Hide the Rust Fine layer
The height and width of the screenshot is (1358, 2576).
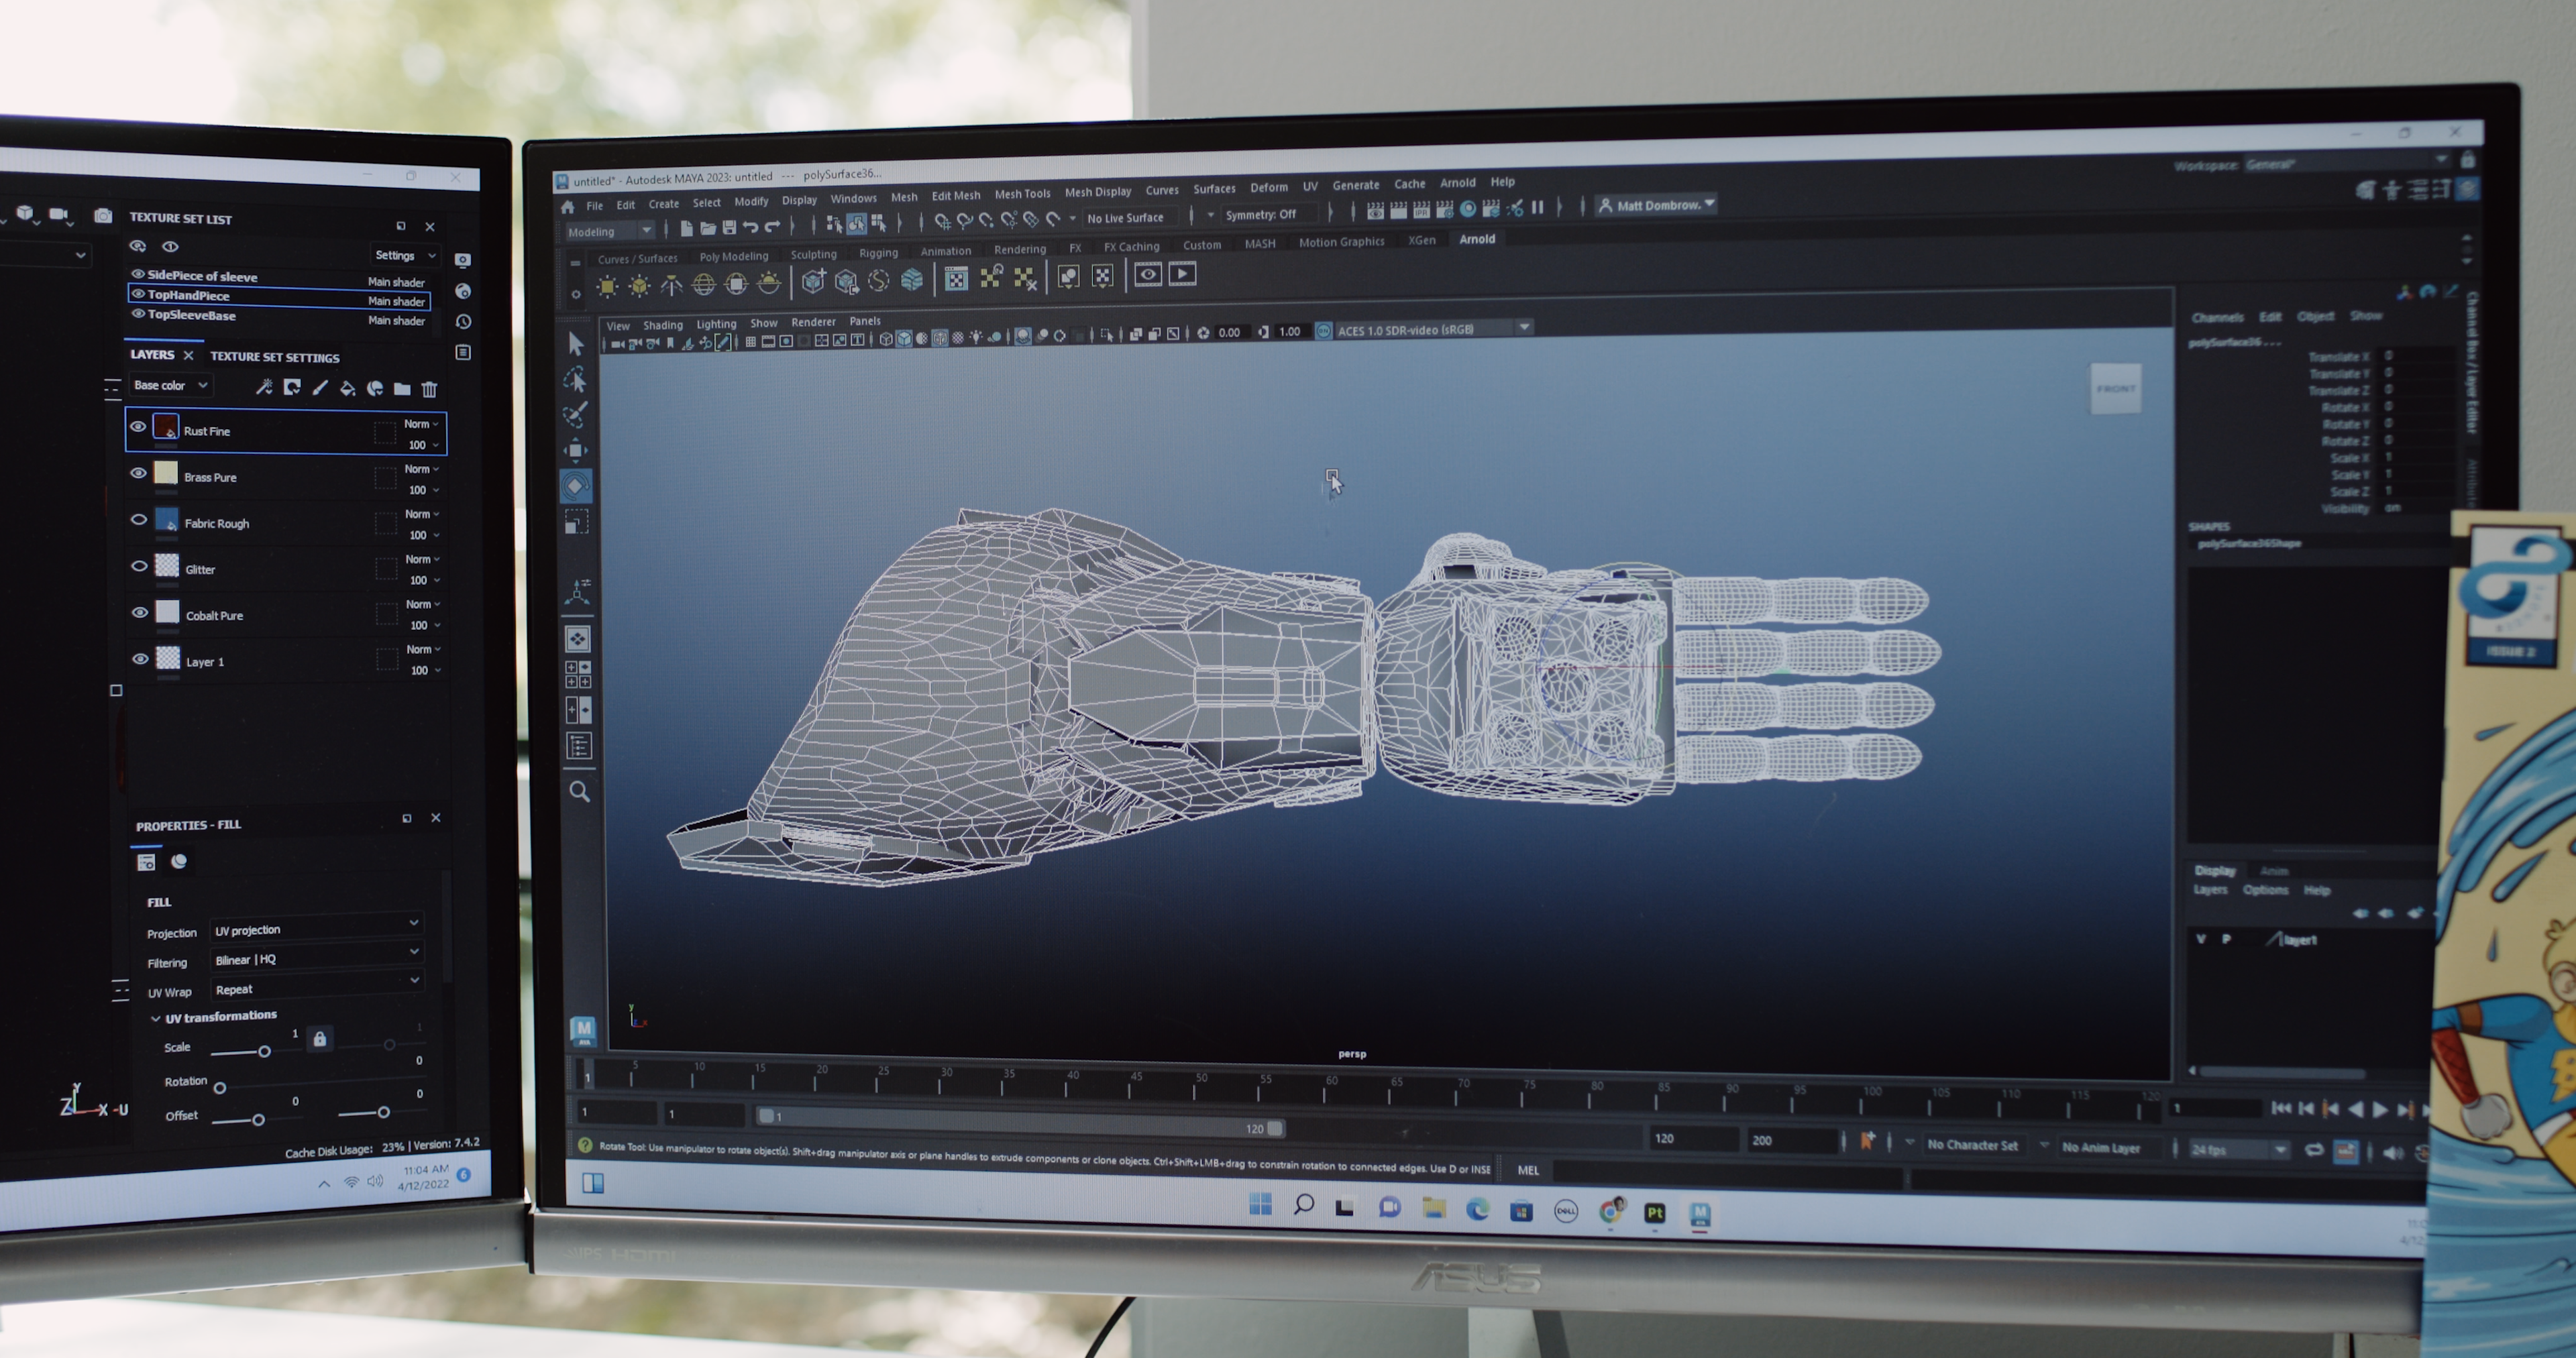tap(138, 427)
